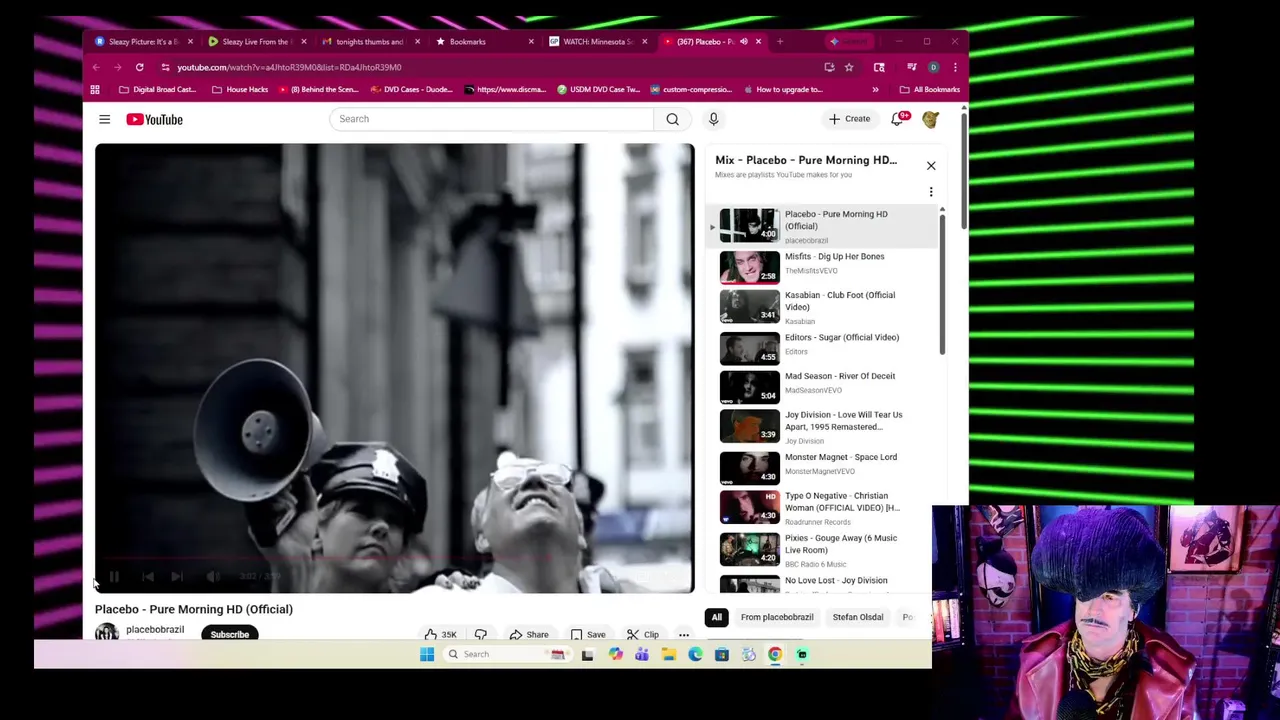Open a new browser tab
The image size is (1280, 720).
[x=780, y=42]
